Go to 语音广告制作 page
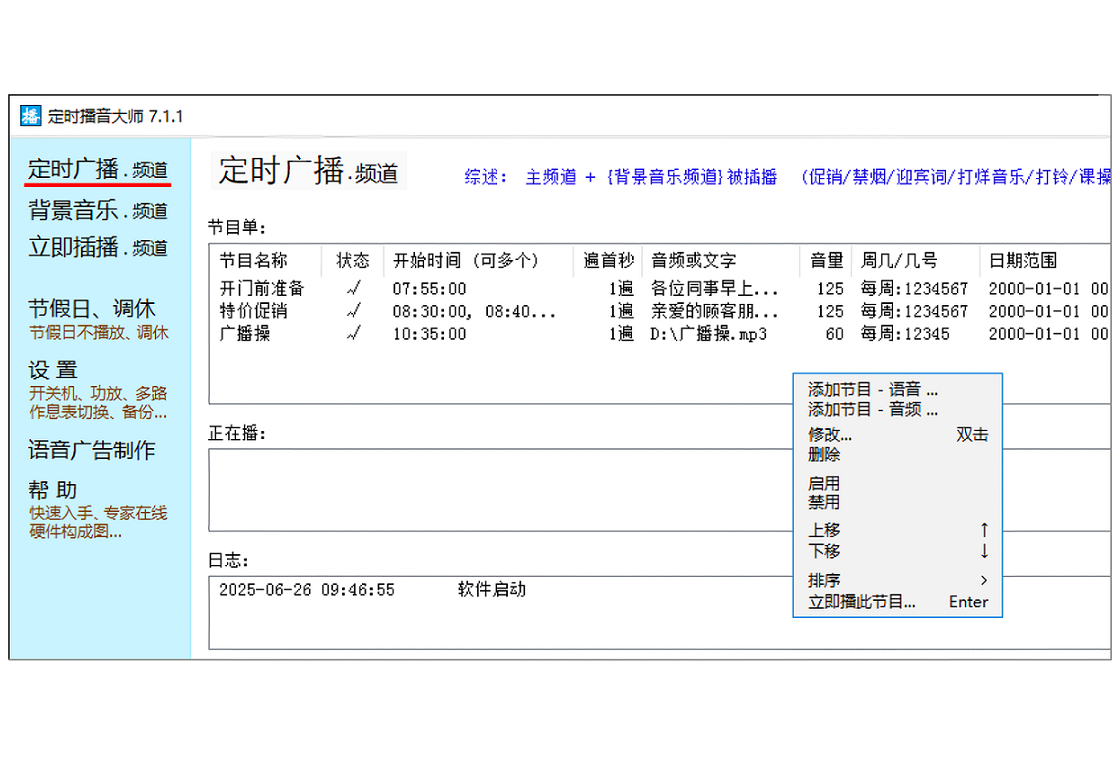 92,451
